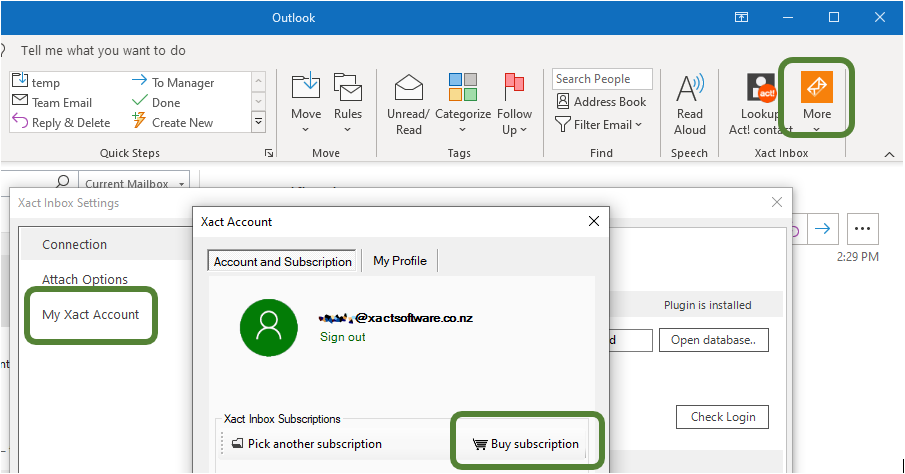
Task: Open the Follow Up flag menu
Action: click(x=514, y=104)
